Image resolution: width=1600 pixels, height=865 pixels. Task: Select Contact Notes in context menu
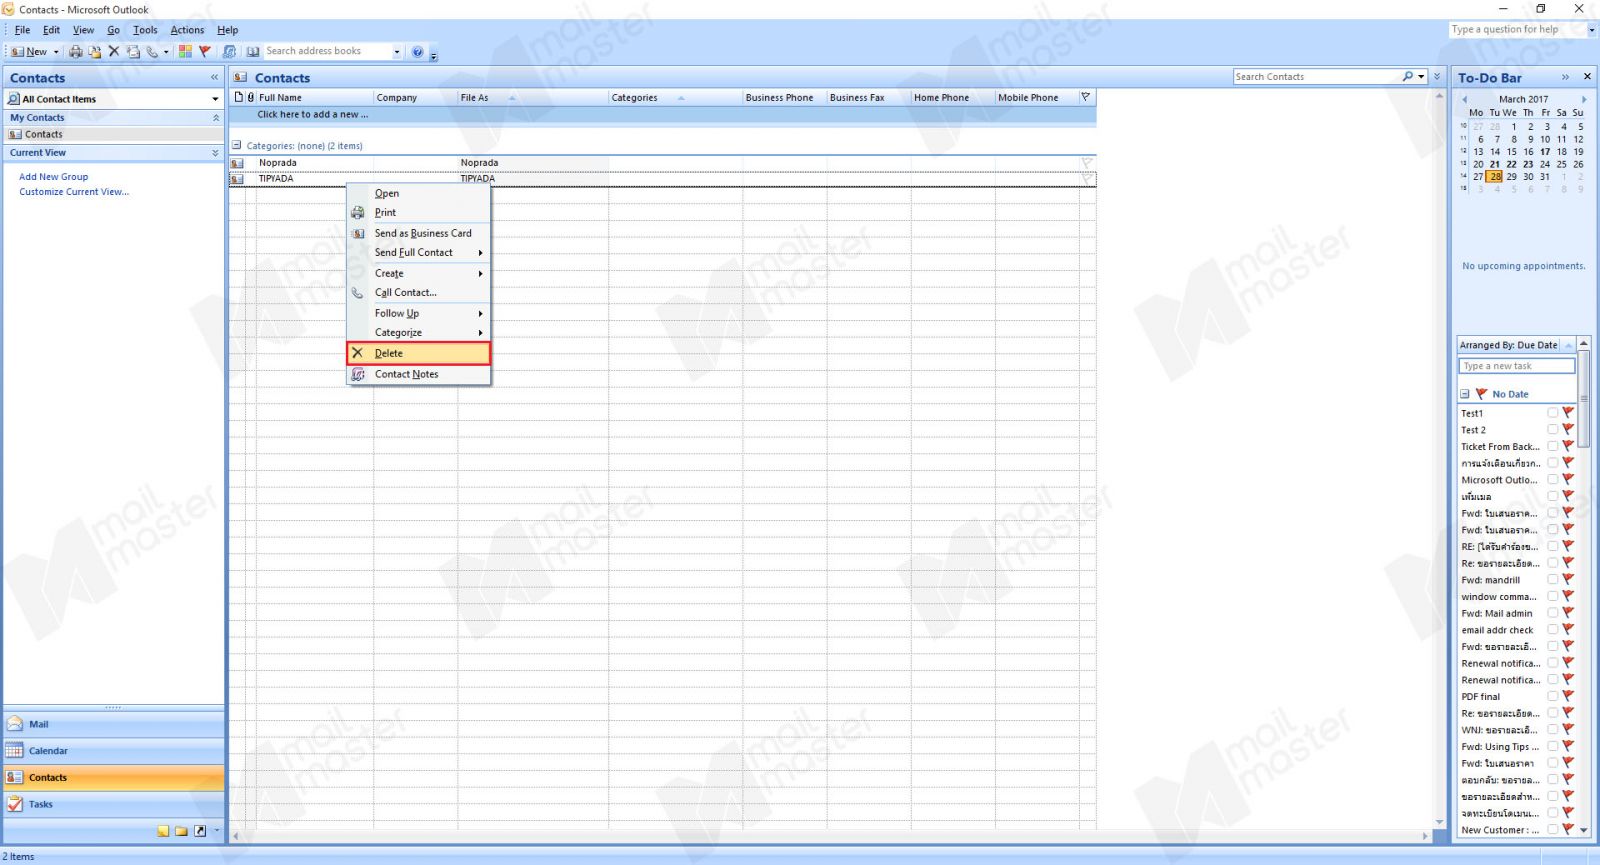pos(418,374)
